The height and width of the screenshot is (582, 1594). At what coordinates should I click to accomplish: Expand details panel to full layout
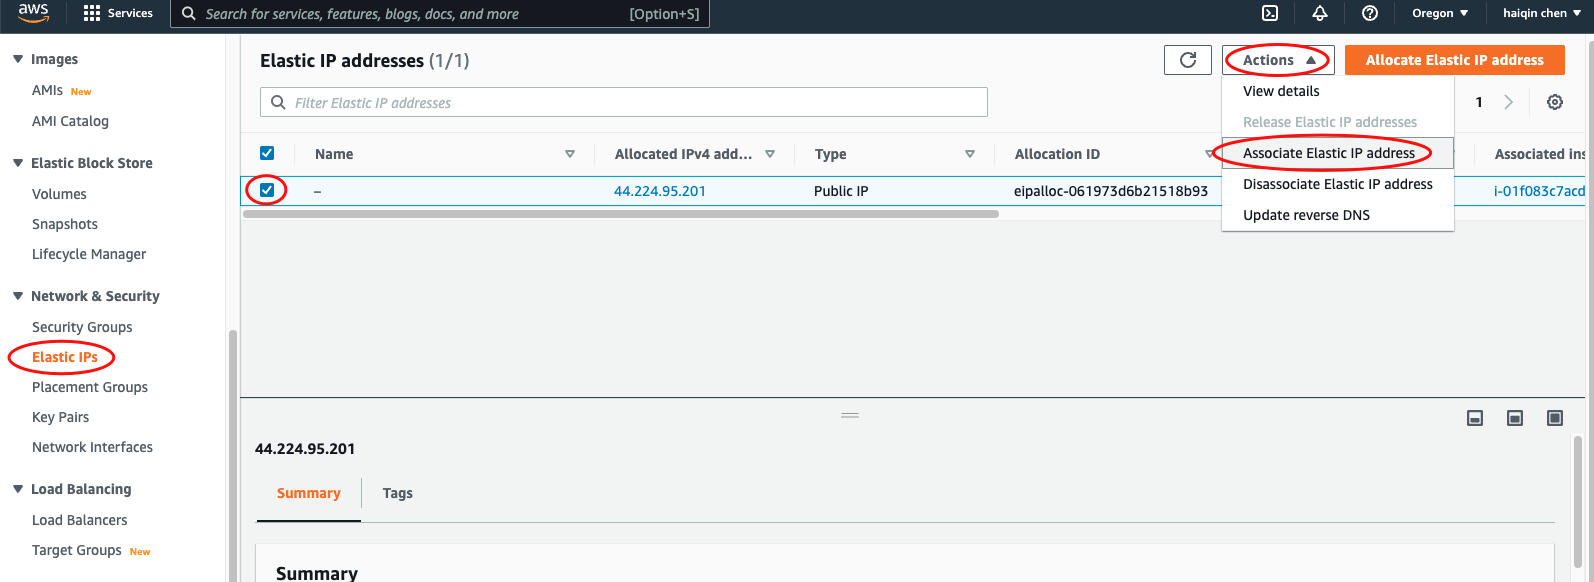1555,418
